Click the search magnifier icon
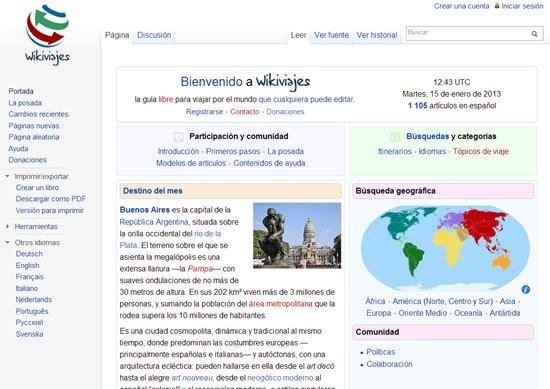Viewport: 550px width, 389px height. click(534, 34)
